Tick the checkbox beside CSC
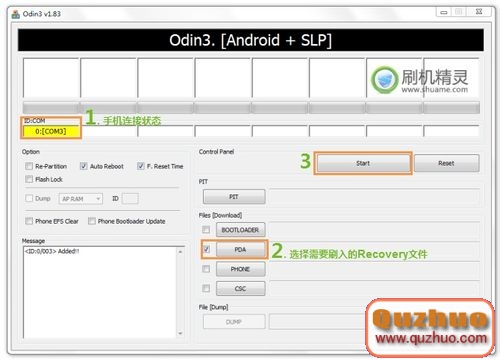Viewport: 500px width, 363px height. tap(206, 288)
